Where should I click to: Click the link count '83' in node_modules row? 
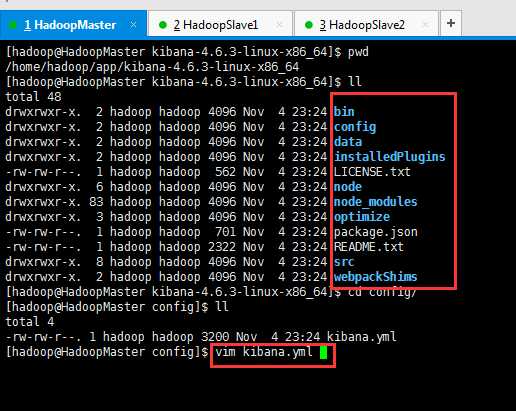pos(96,202)
